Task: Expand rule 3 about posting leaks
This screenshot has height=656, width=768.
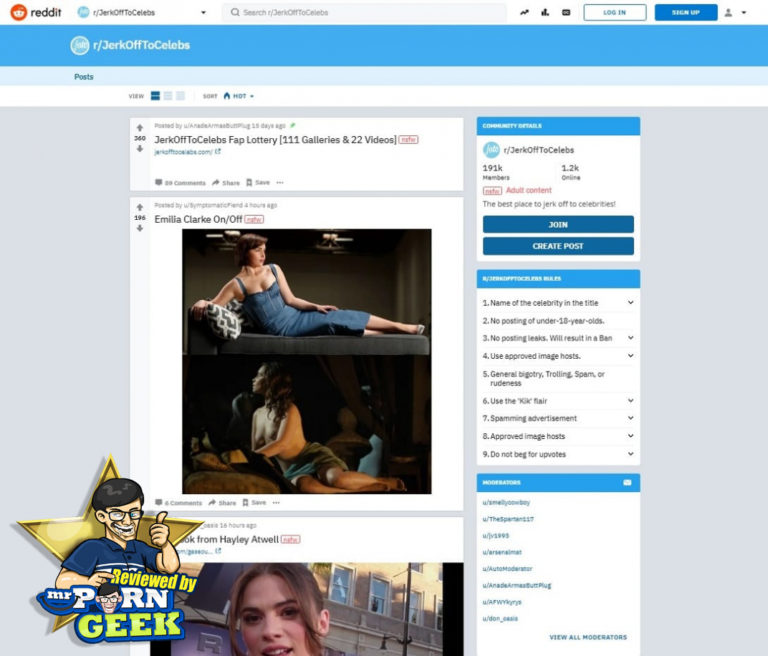Action: click(x=630, y=338)
